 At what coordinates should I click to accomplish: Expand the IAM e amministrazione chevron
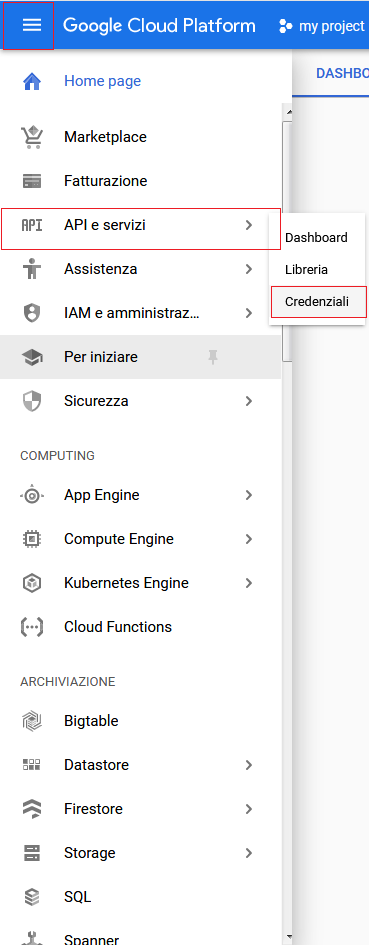248,313
